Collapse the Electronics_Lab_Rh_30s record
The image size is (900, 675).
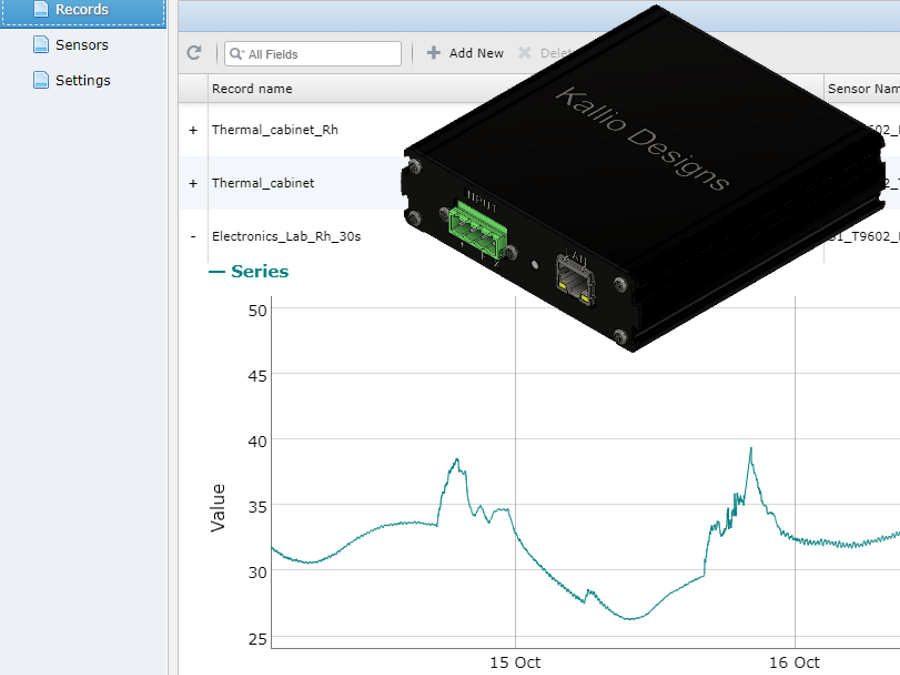(192, 236)
